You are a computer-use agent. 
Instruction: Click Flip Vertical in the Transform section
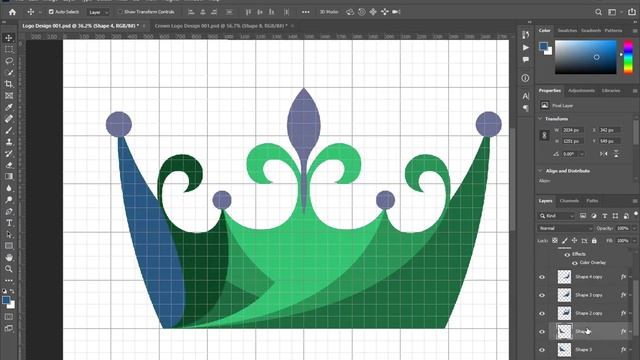[616, 154]
